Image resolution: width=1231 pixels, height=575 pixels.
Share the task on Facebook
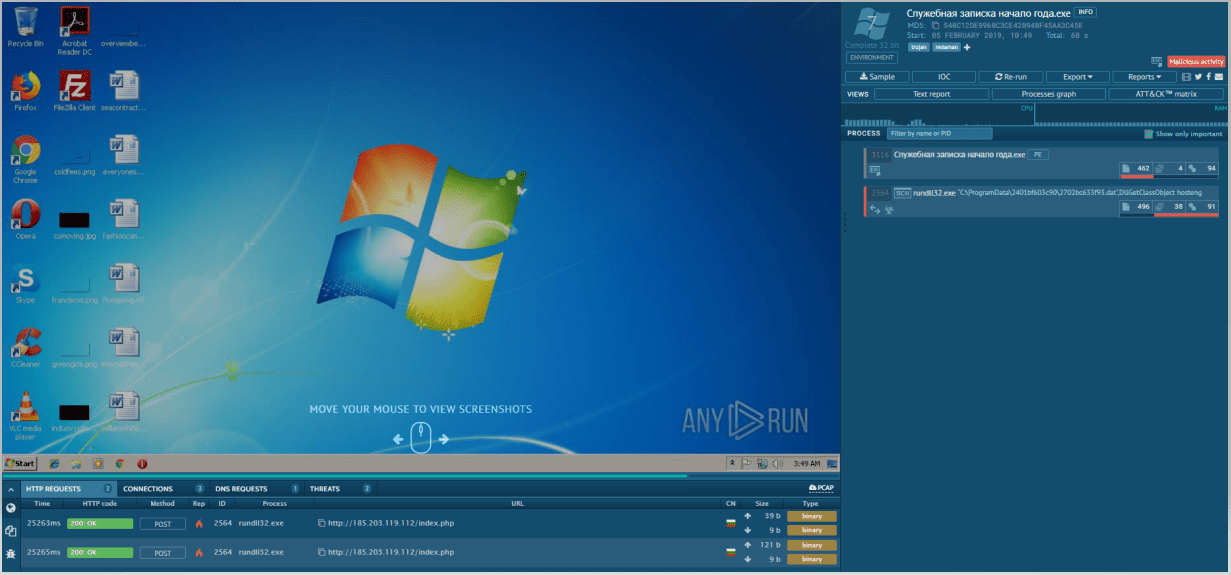tap(1208, 77)
